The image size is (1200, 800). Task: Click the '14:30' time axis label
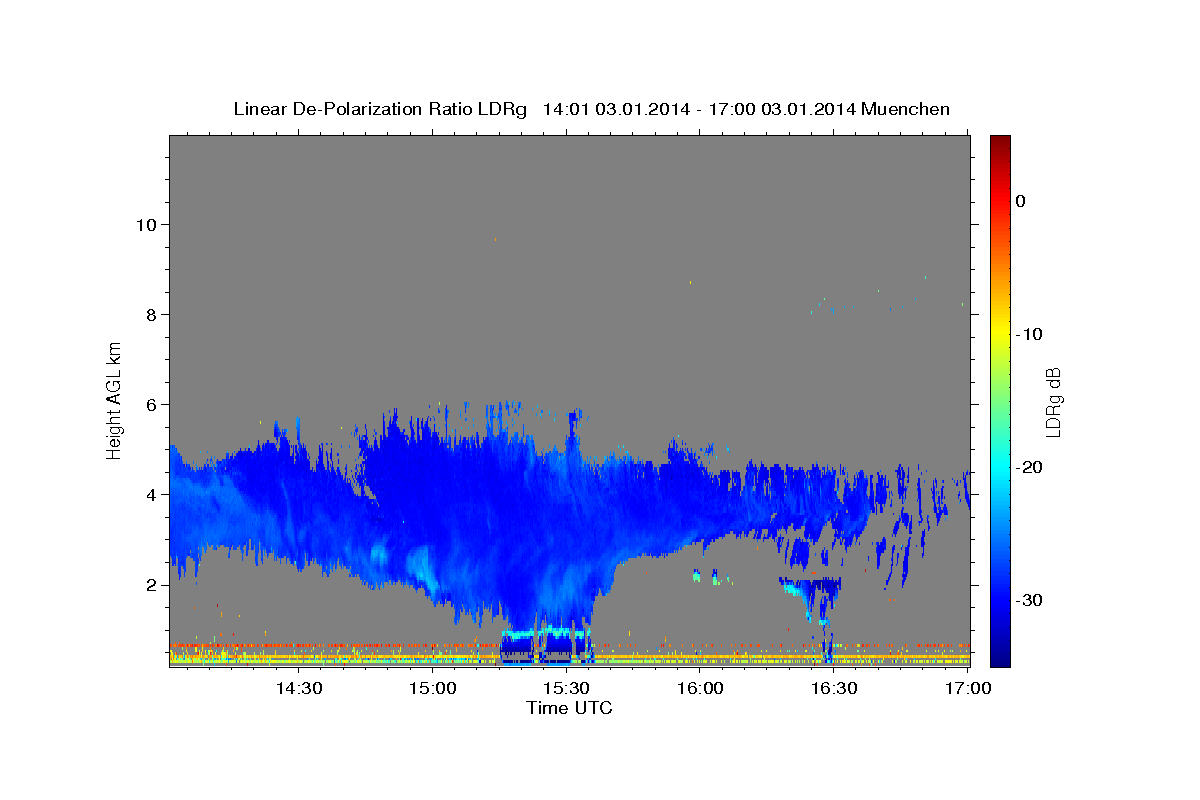point(299,689)
